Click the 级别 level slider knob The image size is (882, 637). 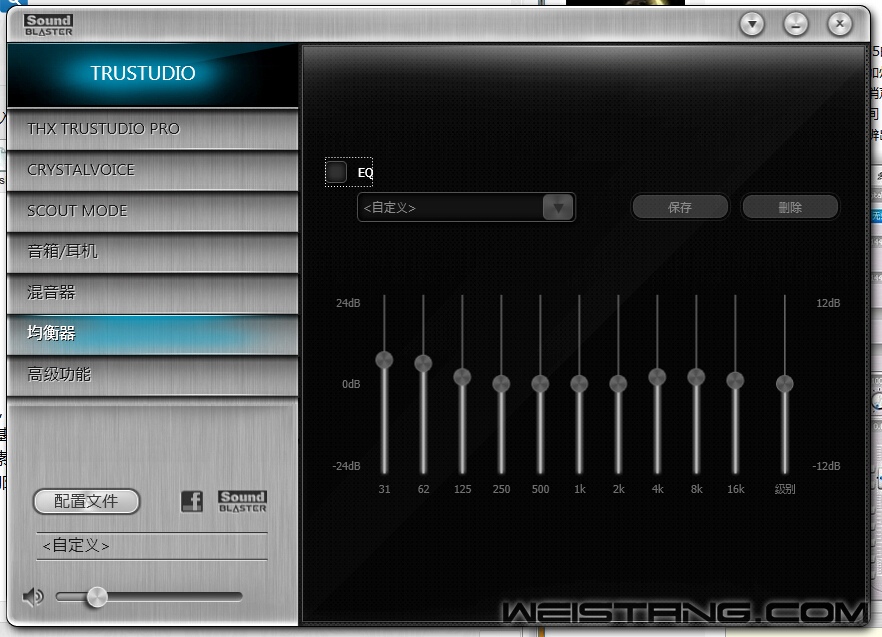(x=785, y=384)
